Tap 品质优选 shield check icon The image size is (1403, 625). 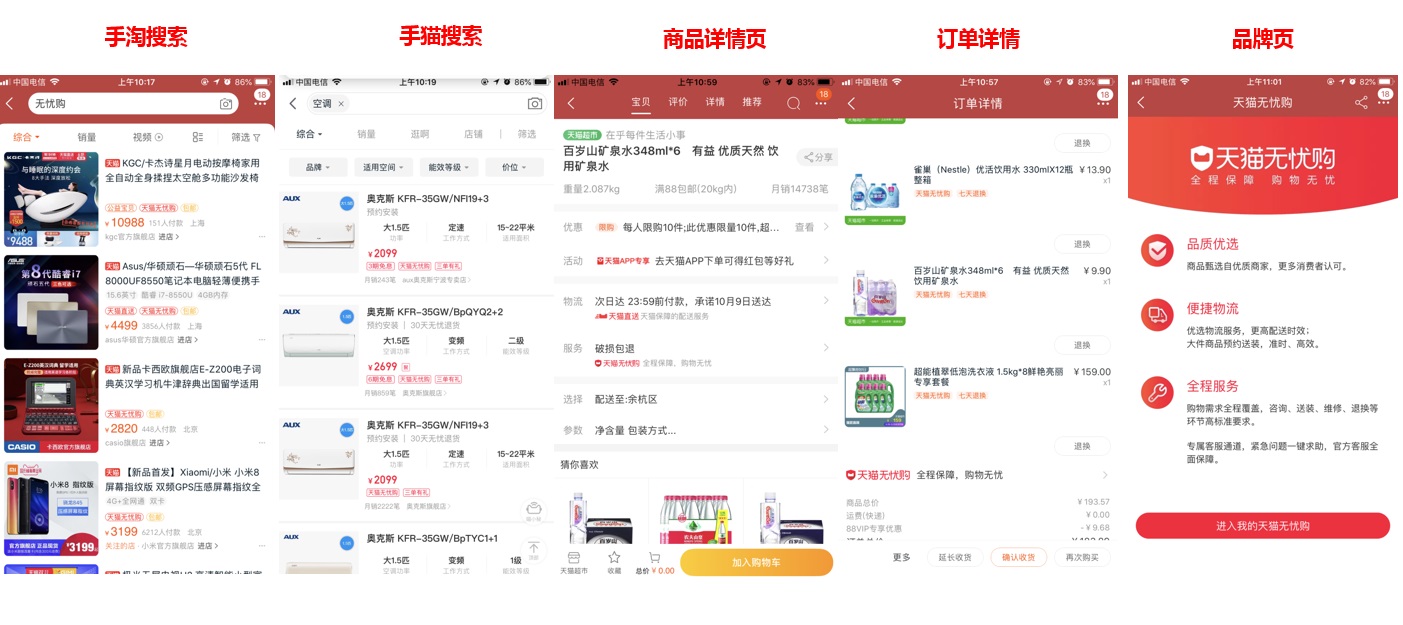pos(1157,250)
